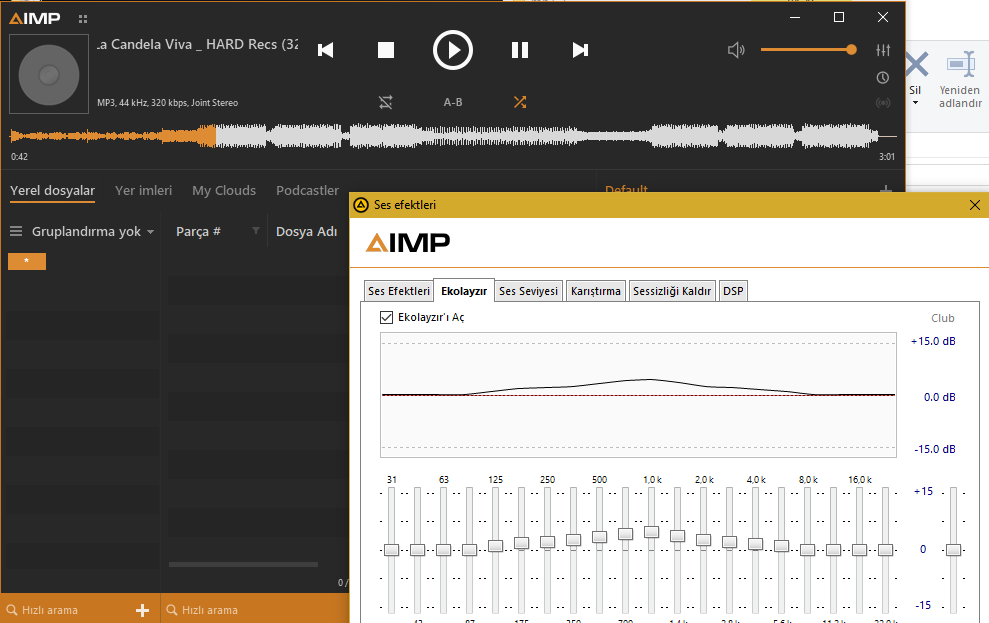
Task: Open the scheduler clock icon
Action: click(x=883, y=78)
